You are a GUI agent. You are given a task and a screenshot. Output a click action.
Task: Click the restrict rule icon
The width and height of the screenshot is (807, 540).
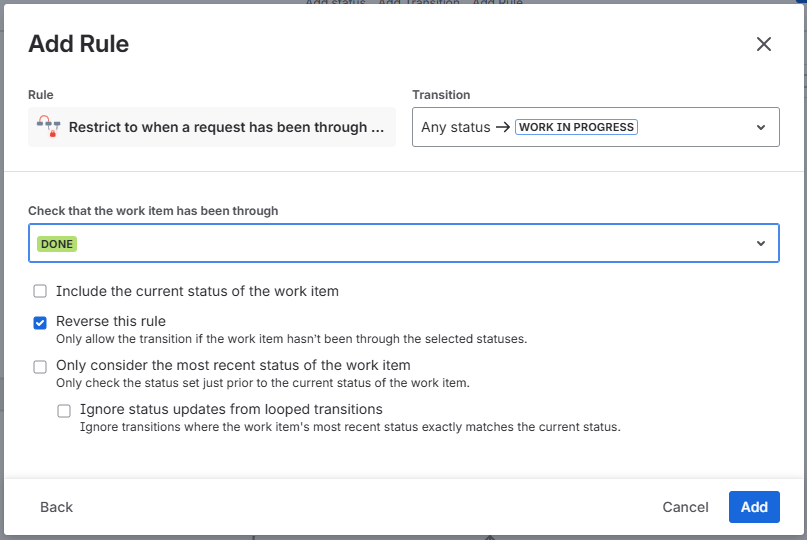click(x=47, y=127)
